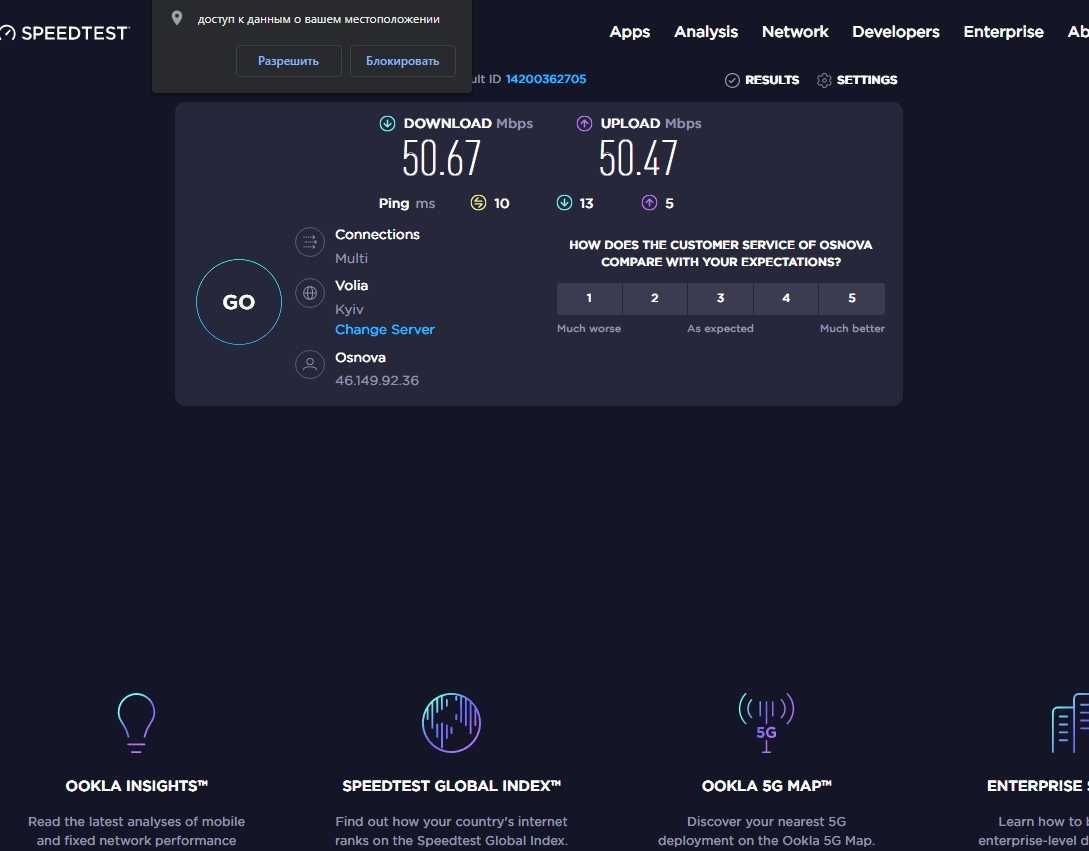Open the Analysis menu
This screenshot has width=1089, height=851.
[x=706, y=32]
